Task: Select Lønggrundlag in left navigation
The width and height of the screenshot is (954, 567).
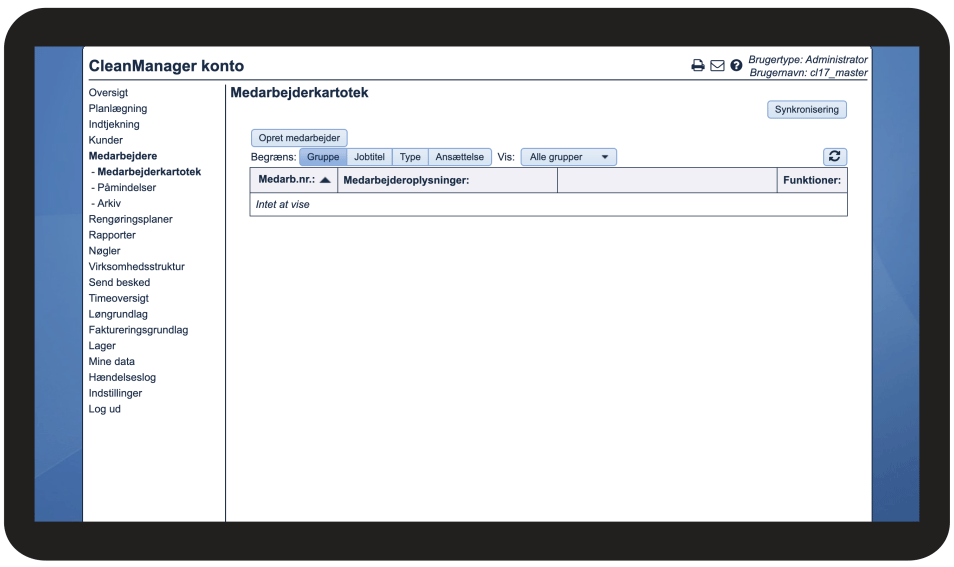Action: point(118,314)
